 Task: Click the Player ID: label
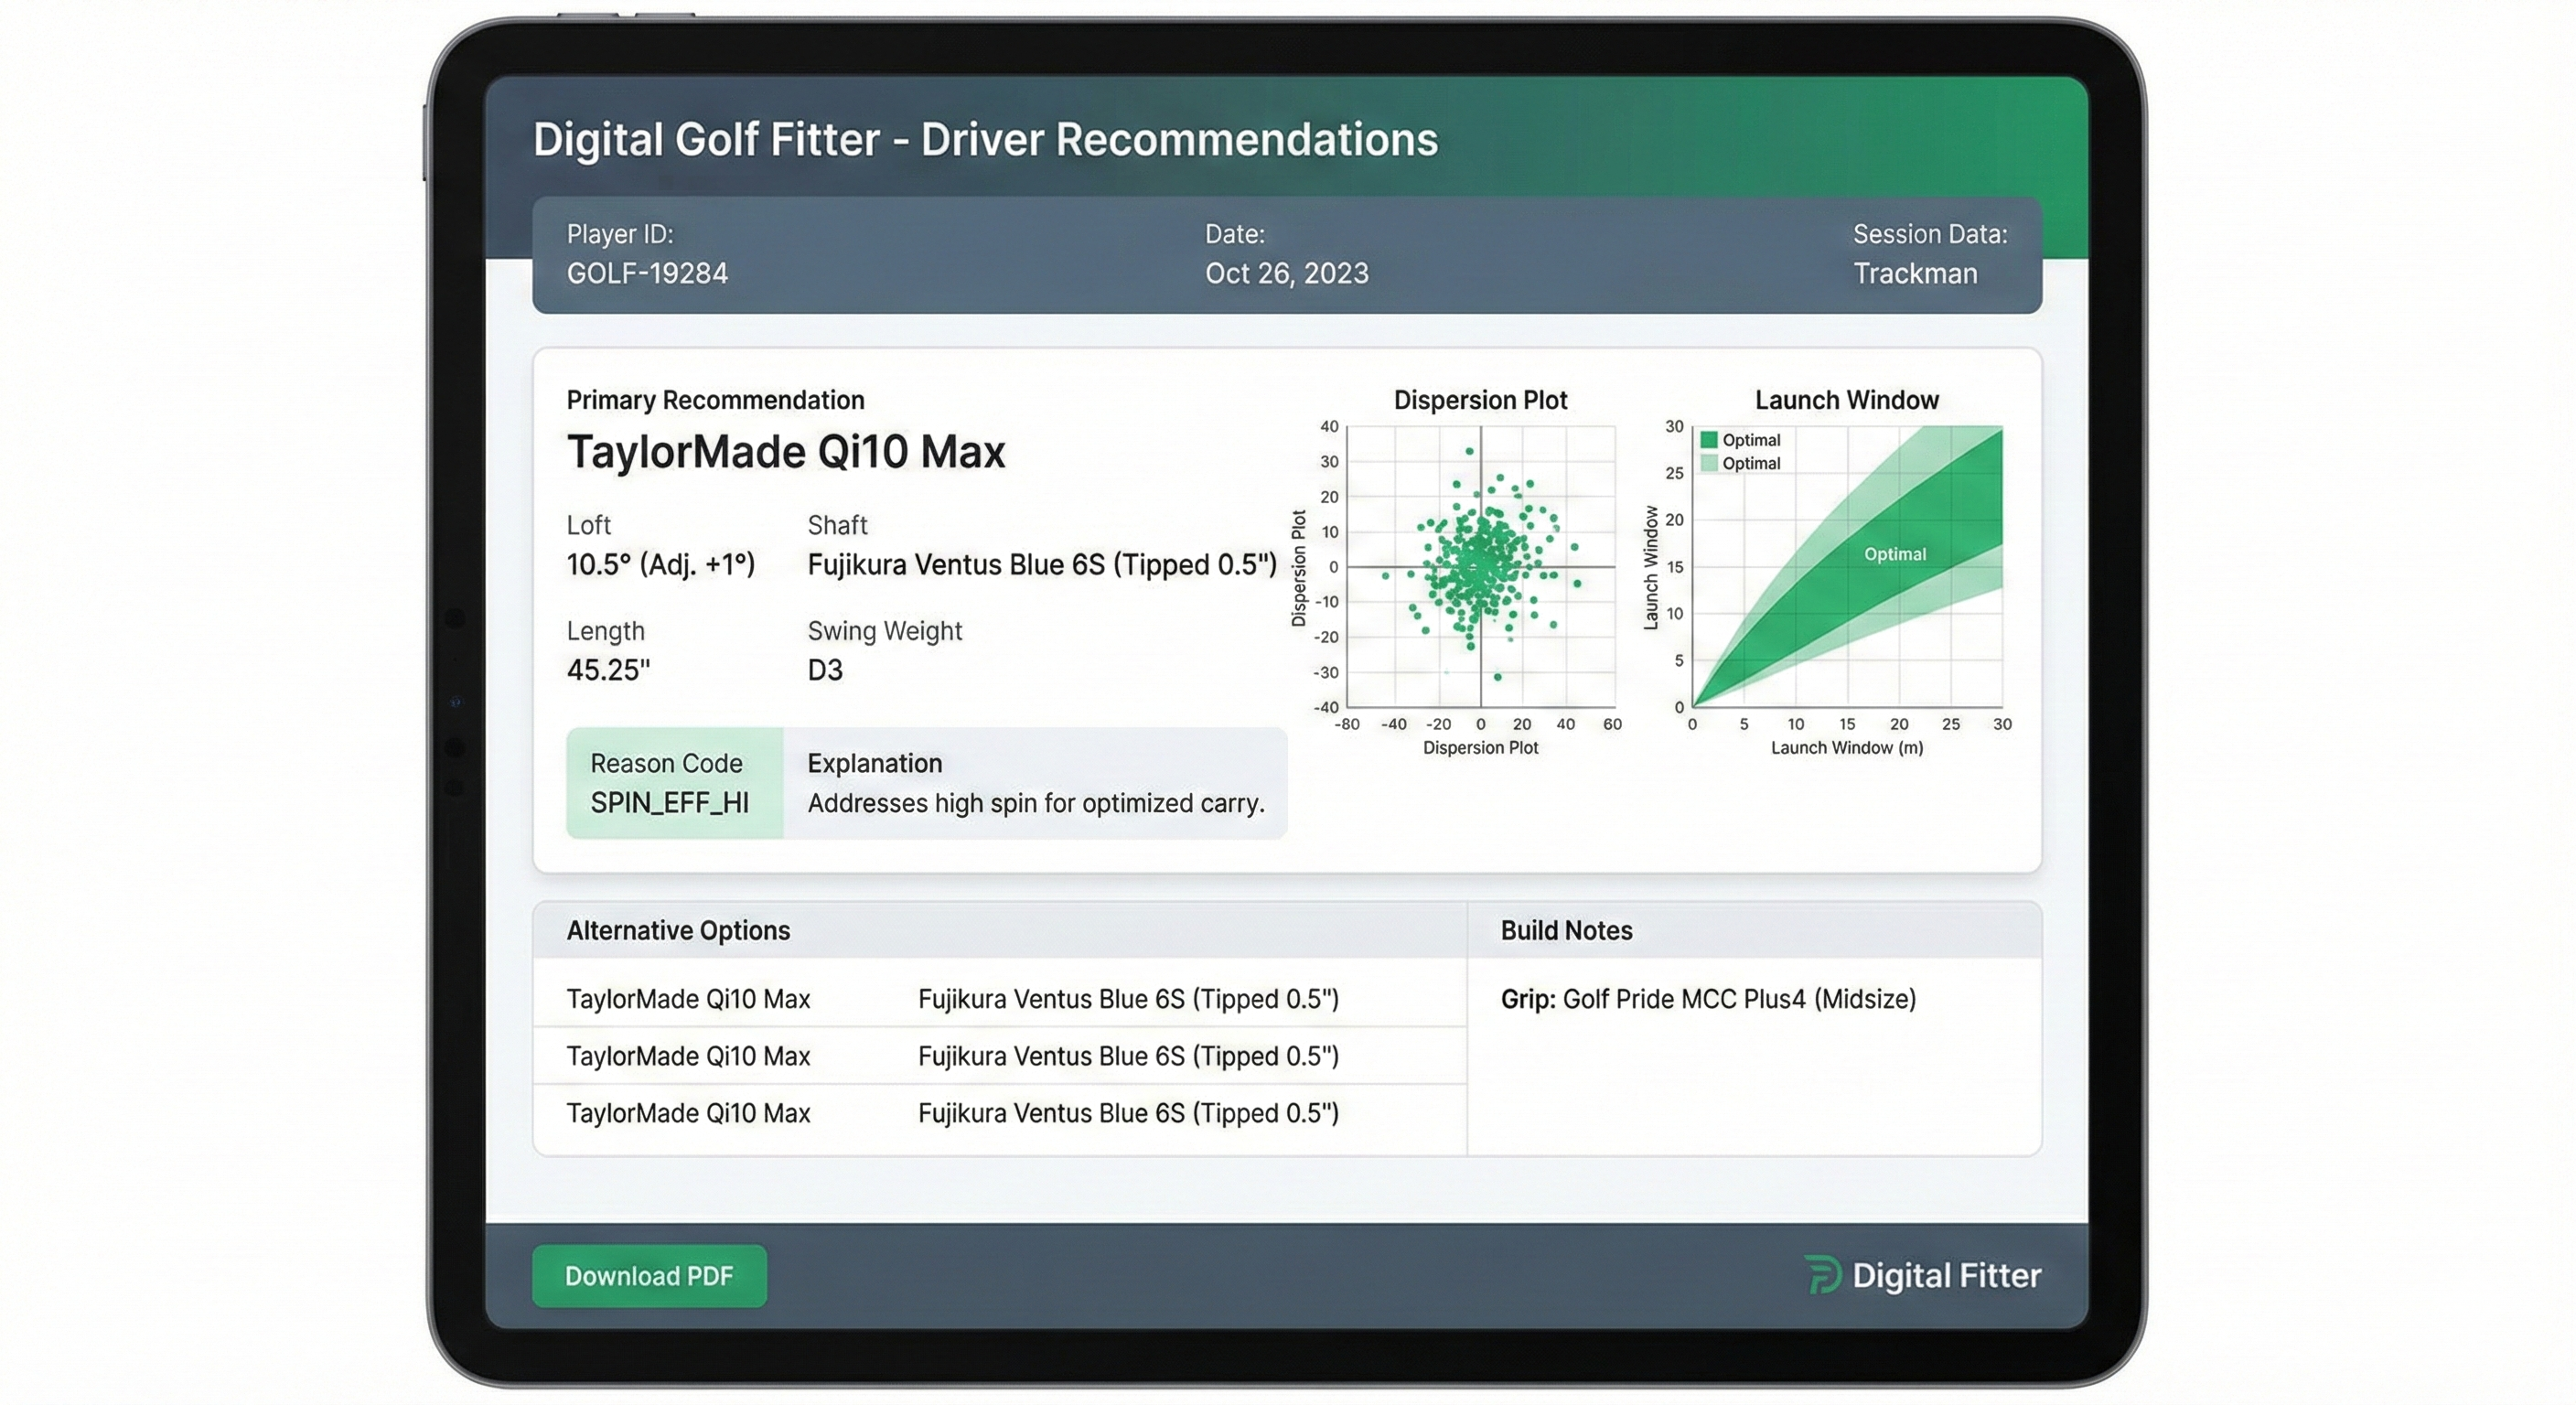(620, 234)
